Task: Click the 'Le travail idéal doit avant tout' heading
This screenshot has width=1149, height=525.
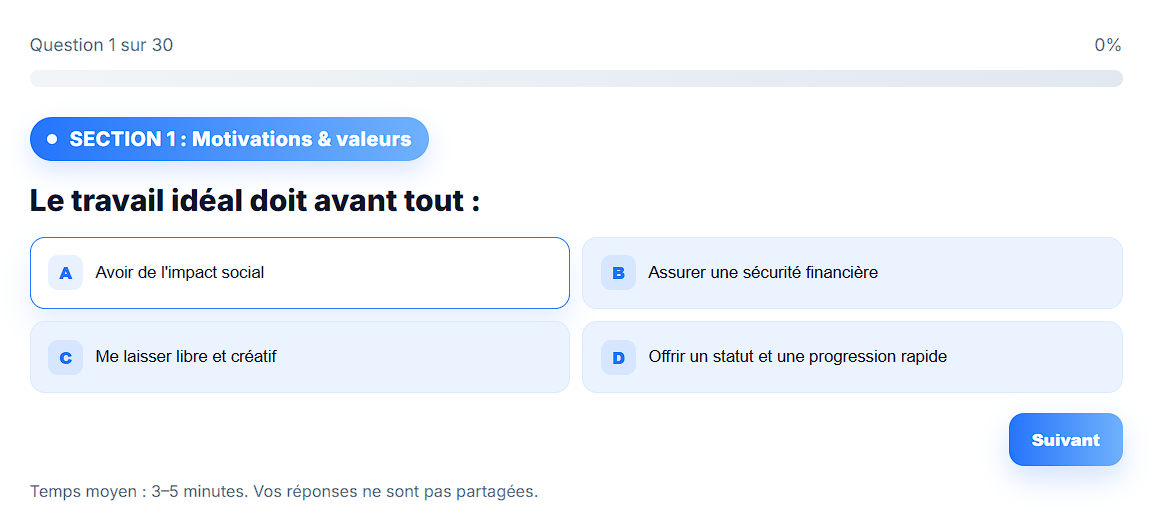Action: click(x=254, y=201)
